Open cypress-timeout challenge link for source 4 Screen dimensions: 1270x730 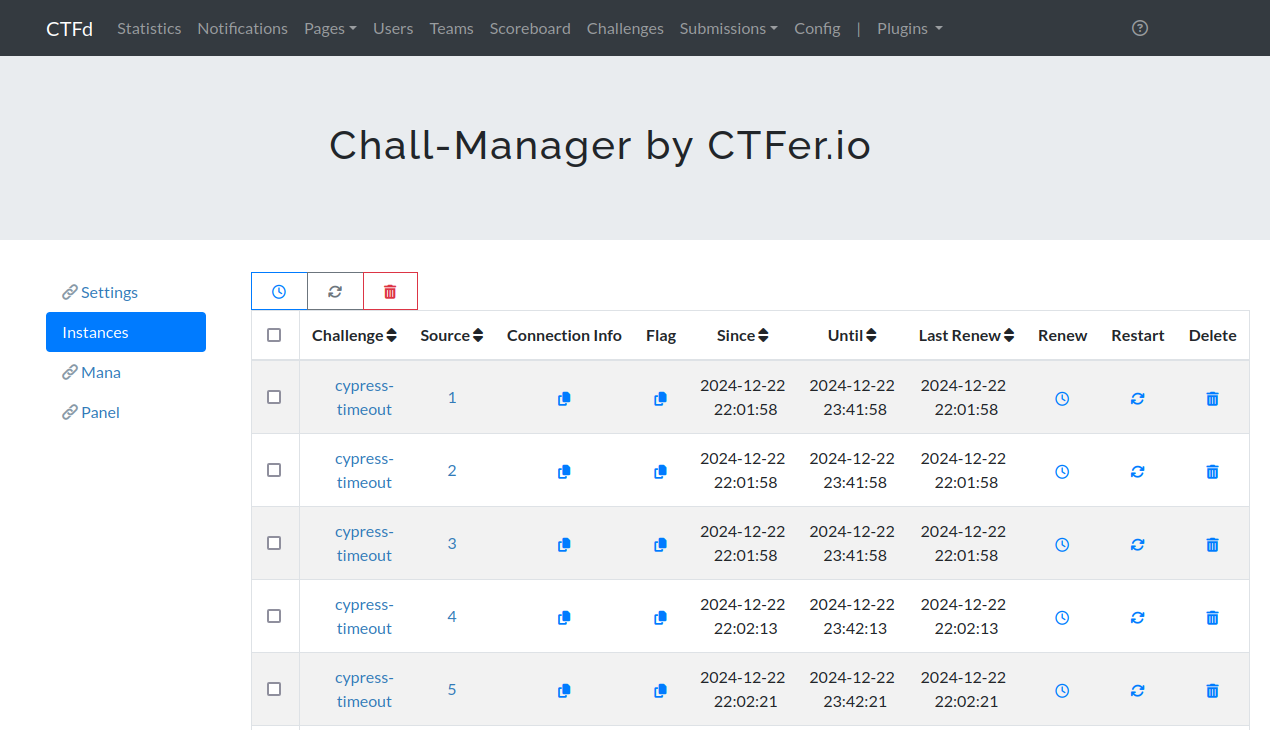point(364,616)
